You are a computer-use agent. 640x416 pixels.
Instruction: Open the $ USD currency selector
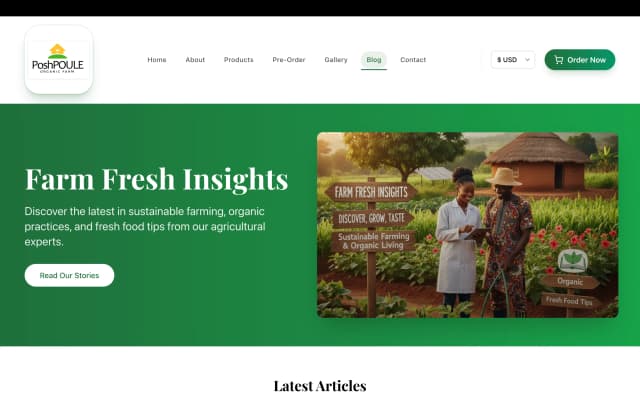point(513,60)
